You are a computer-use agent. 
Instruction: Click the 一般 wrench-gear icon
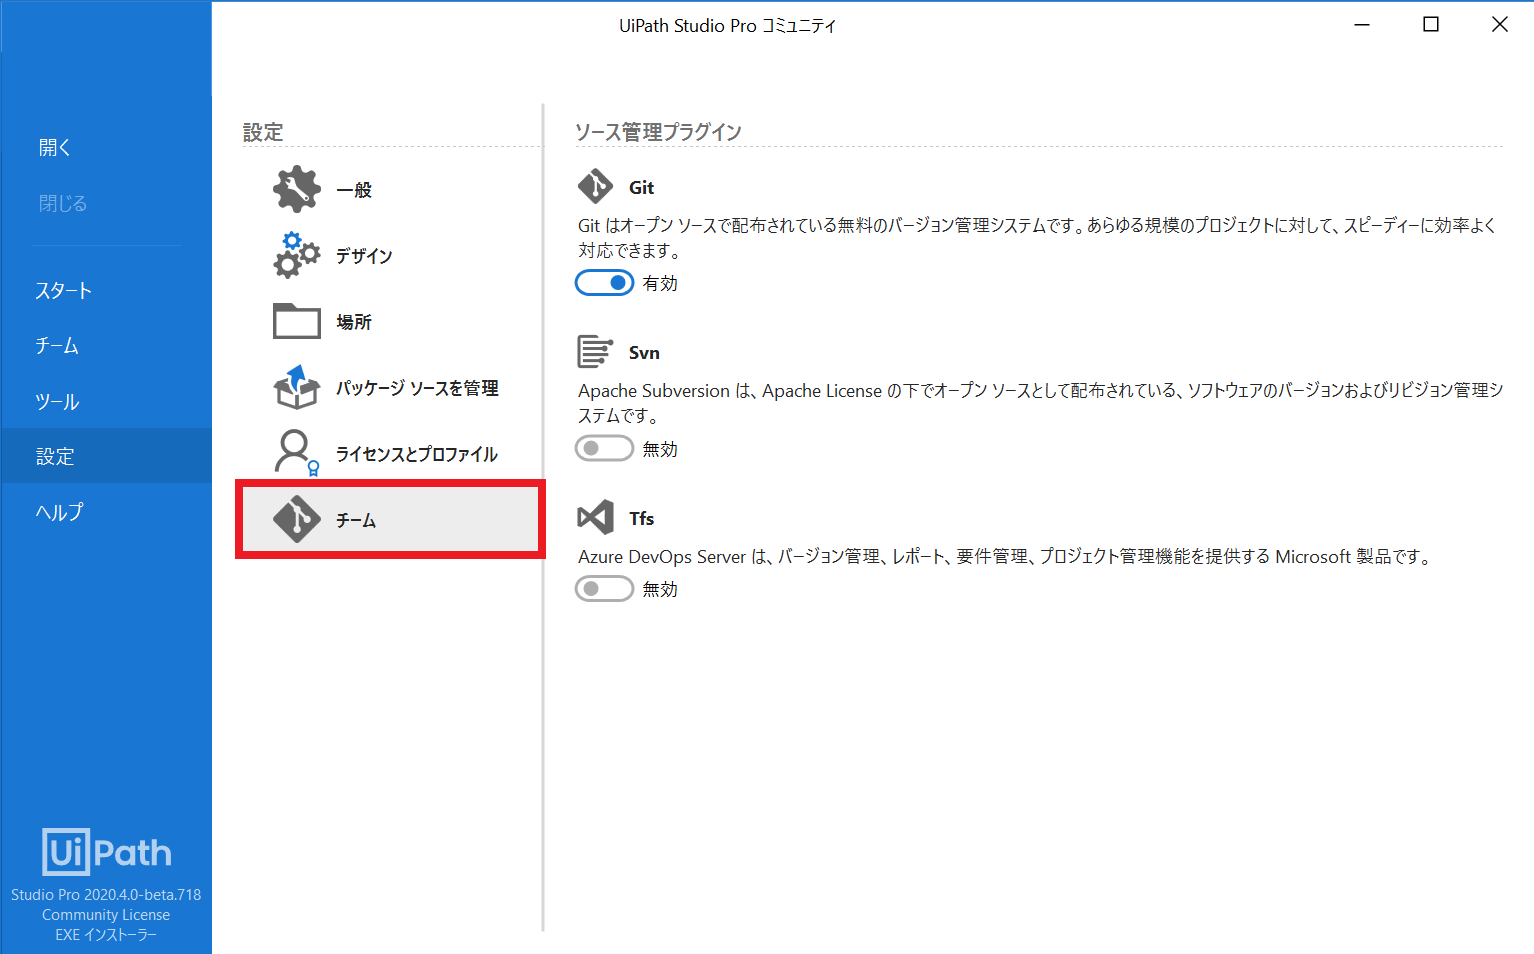click(x=297, y=189)
